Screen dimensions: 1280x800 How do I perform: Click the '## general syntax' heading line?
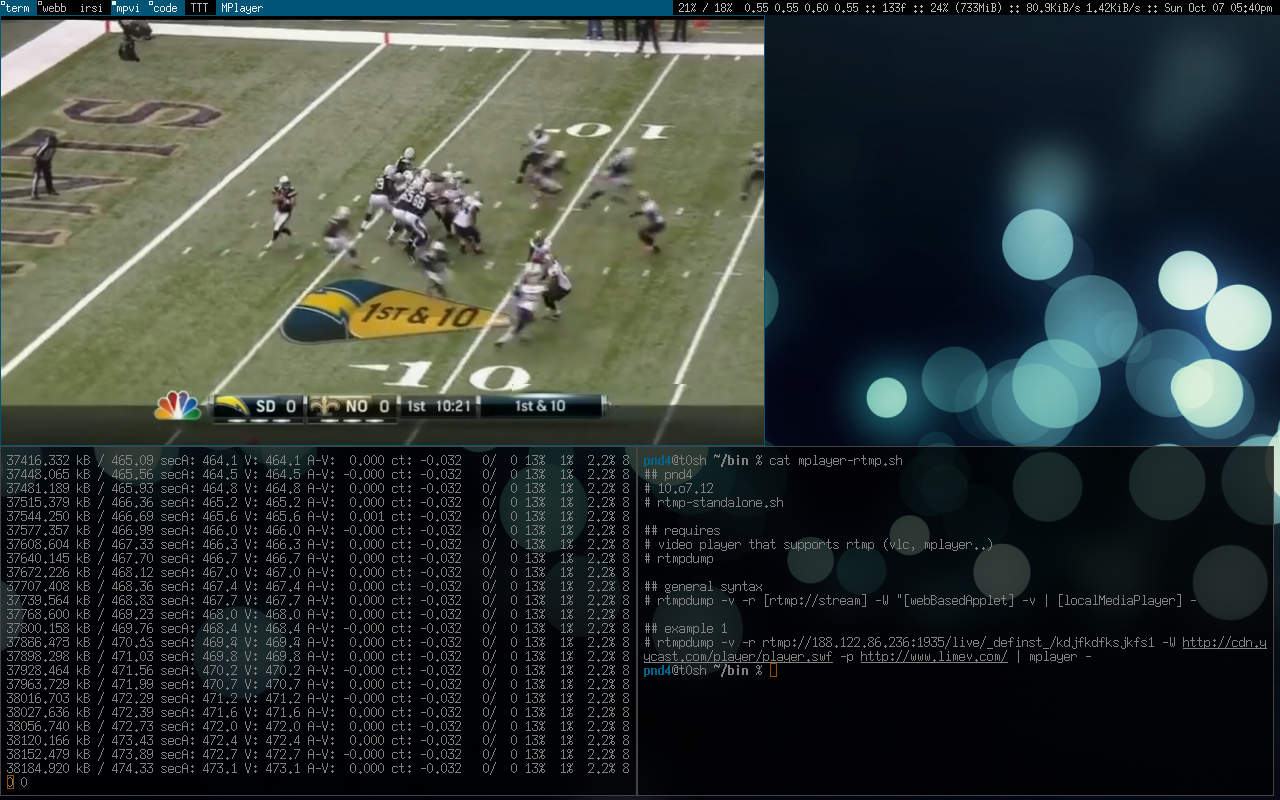click(703, 587)
